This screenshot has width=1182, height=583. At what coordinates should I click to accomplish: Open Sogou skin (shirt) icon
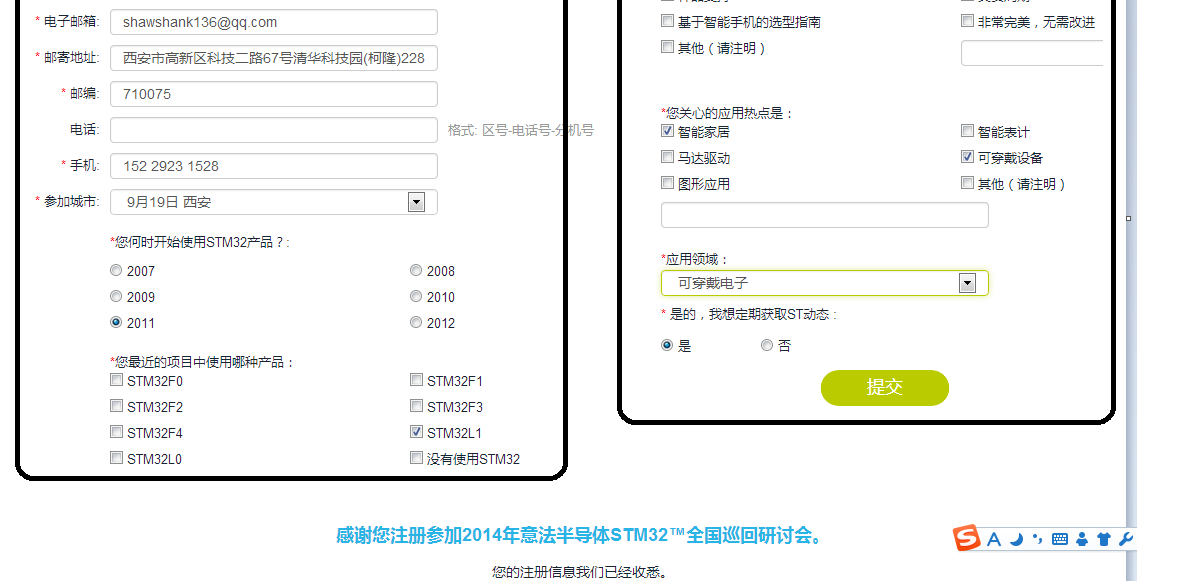point(1104,539)
